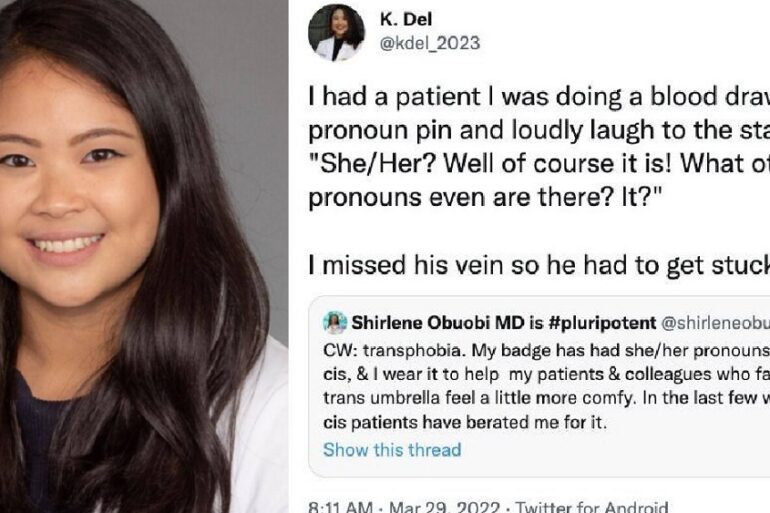Open the @kdel_2023 handle
The image size is (770, 513).
point(430,43)
